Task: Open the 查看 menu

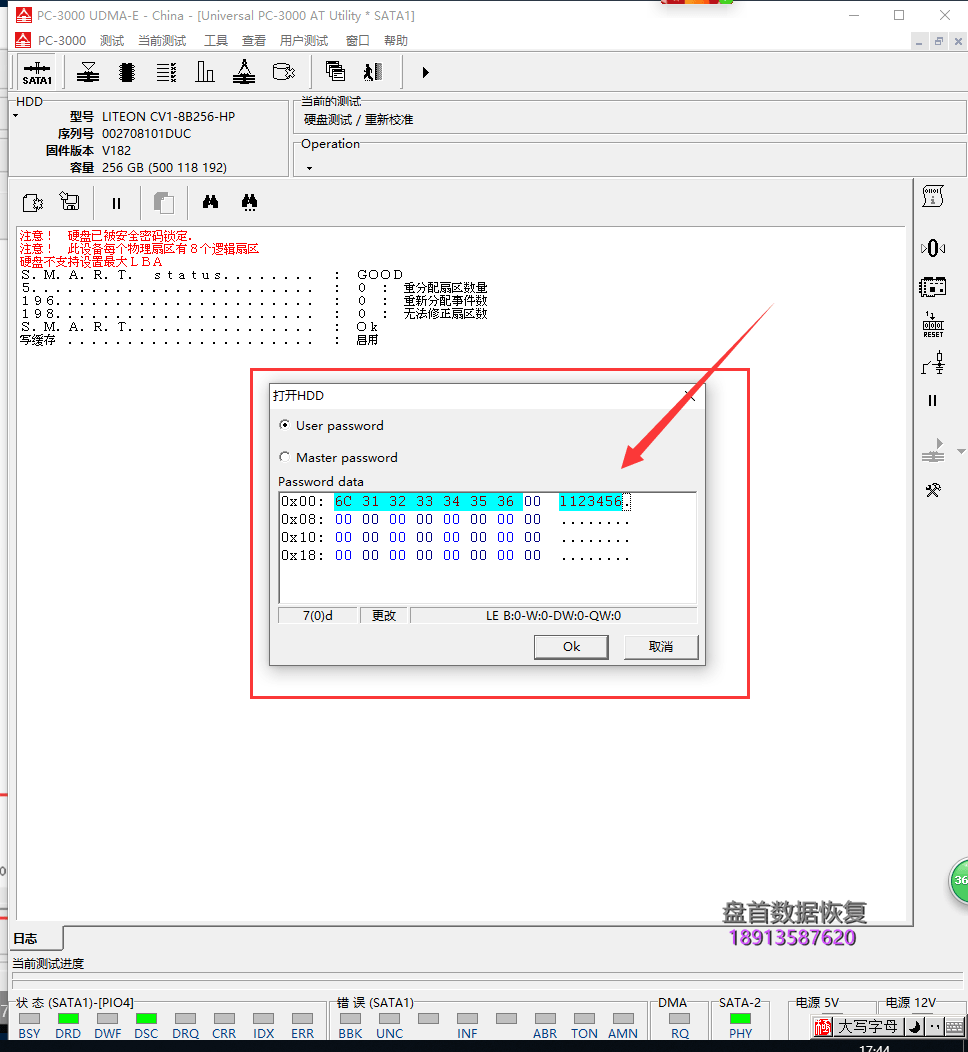Action: [254, 41]
